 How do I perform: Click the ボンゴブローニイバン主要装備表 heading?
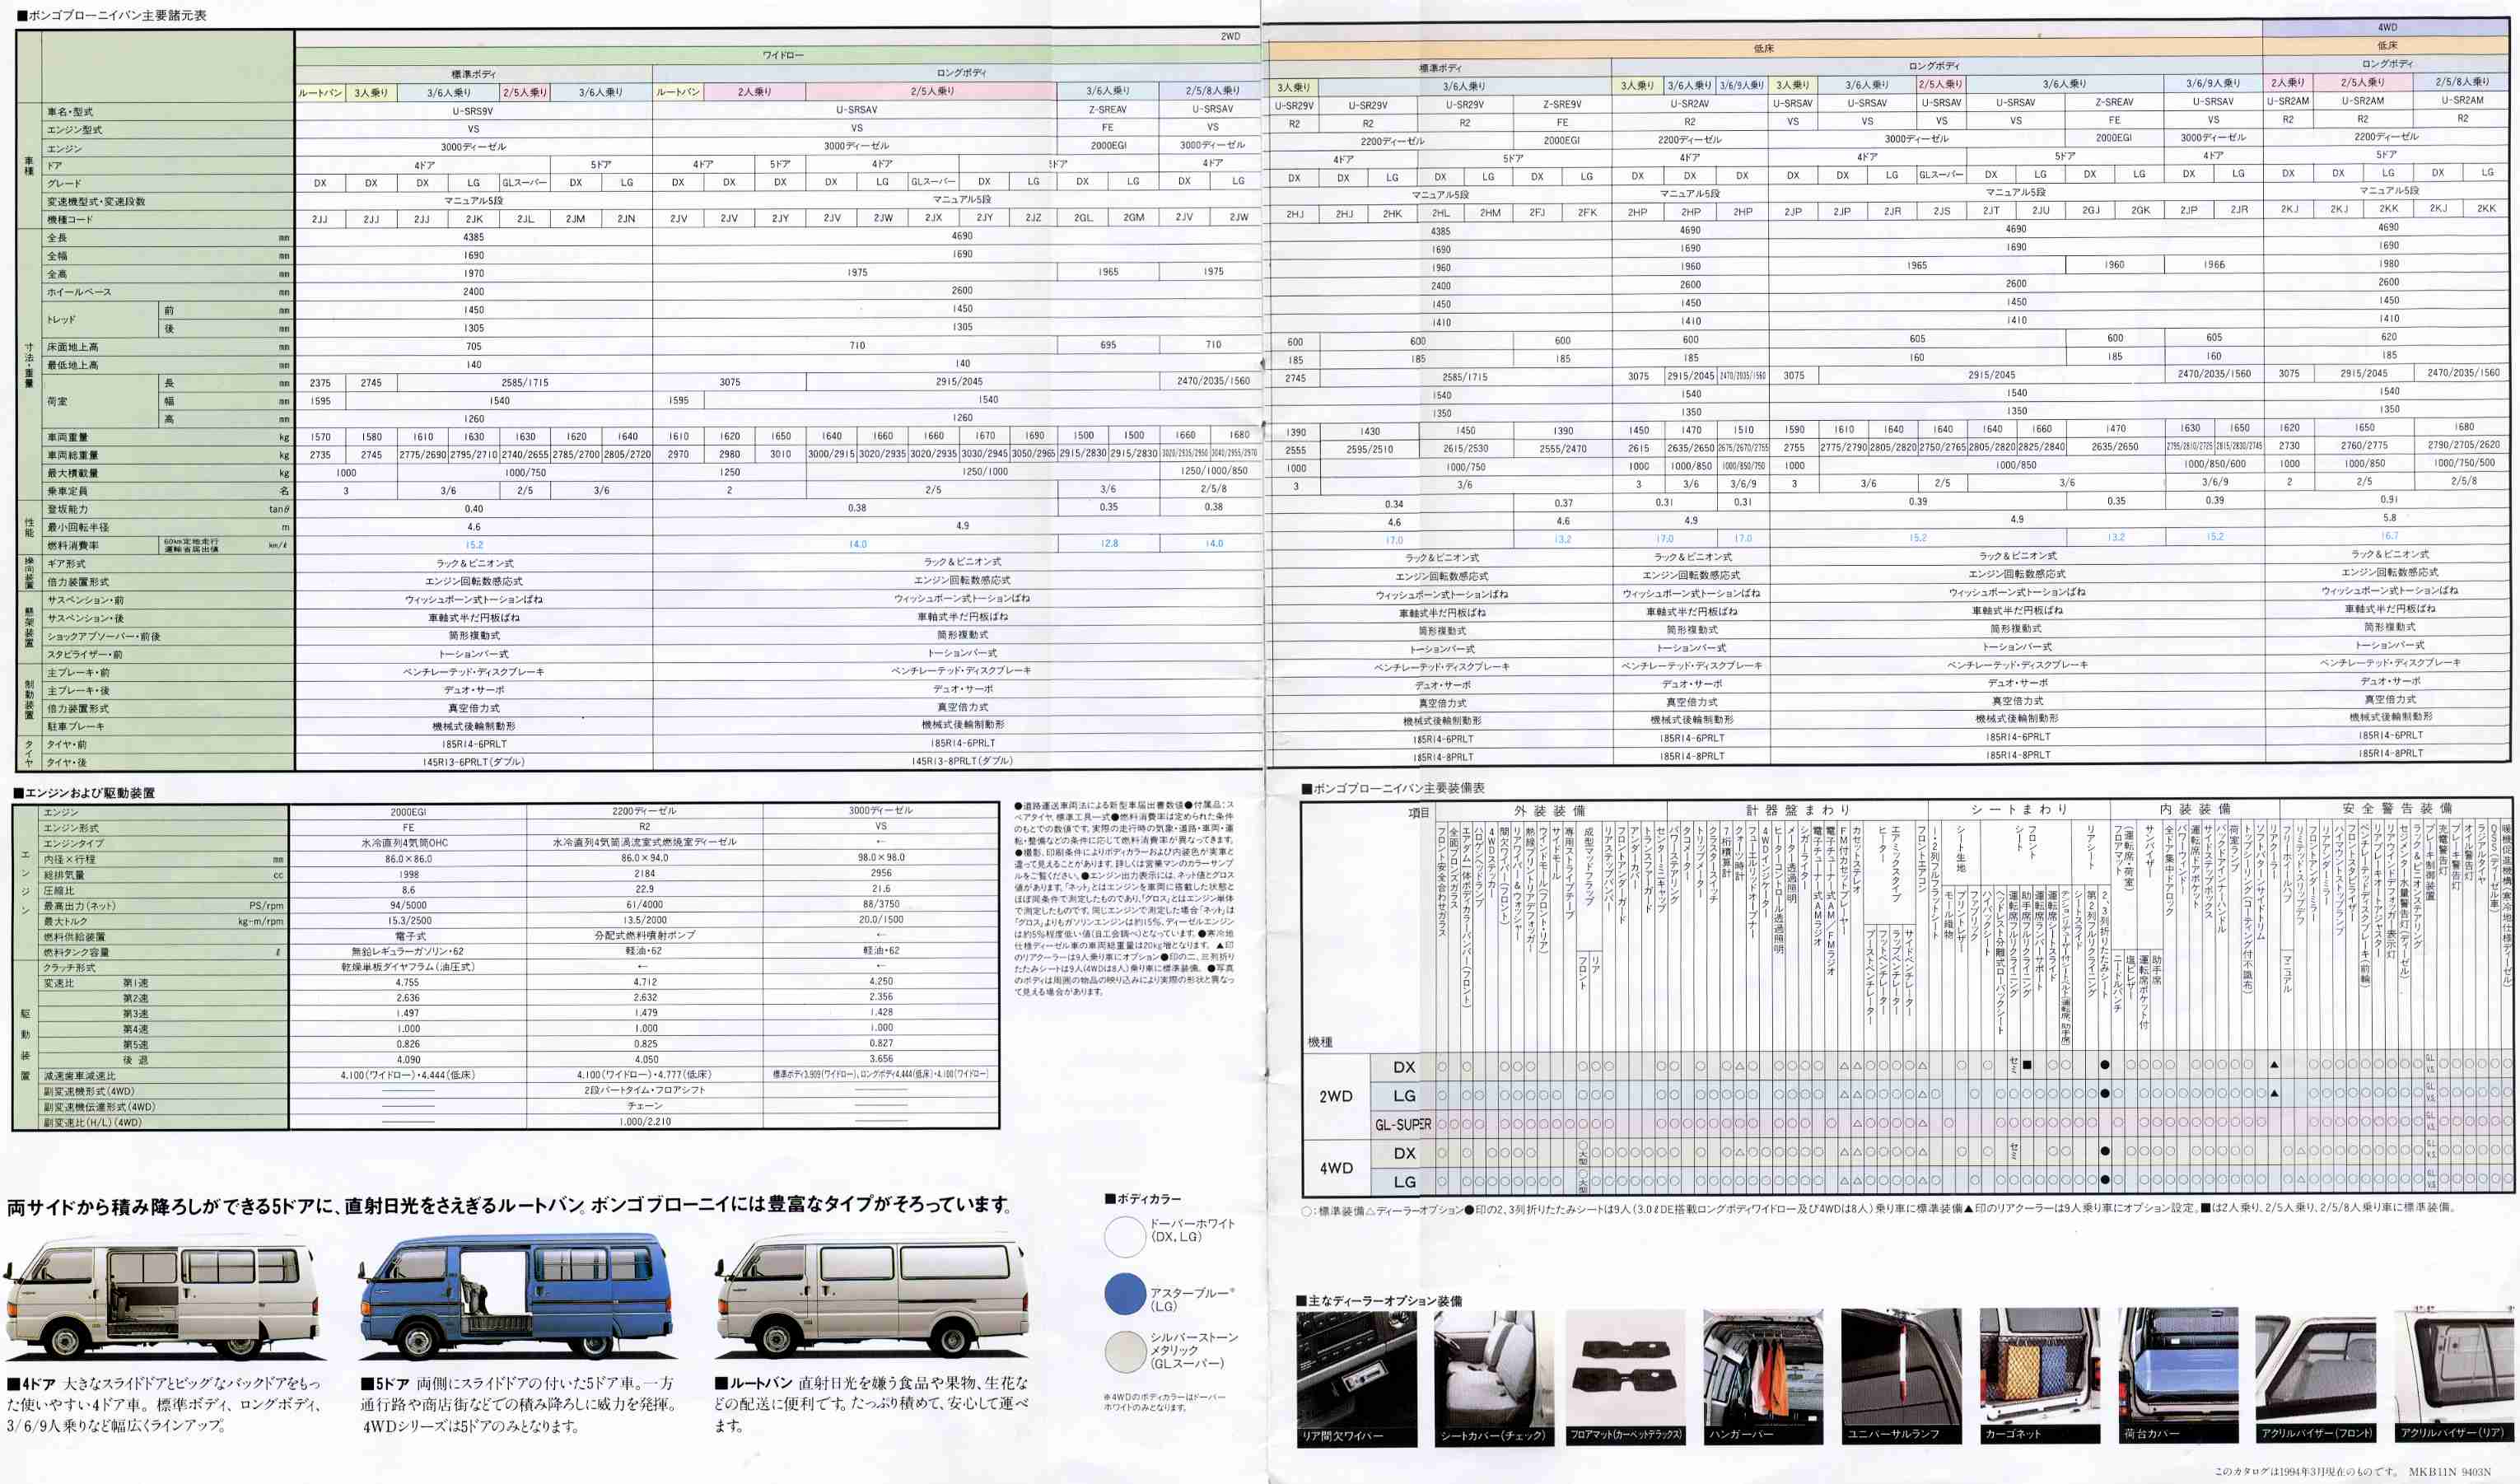pyautogui.click(x=1393, y=788)
